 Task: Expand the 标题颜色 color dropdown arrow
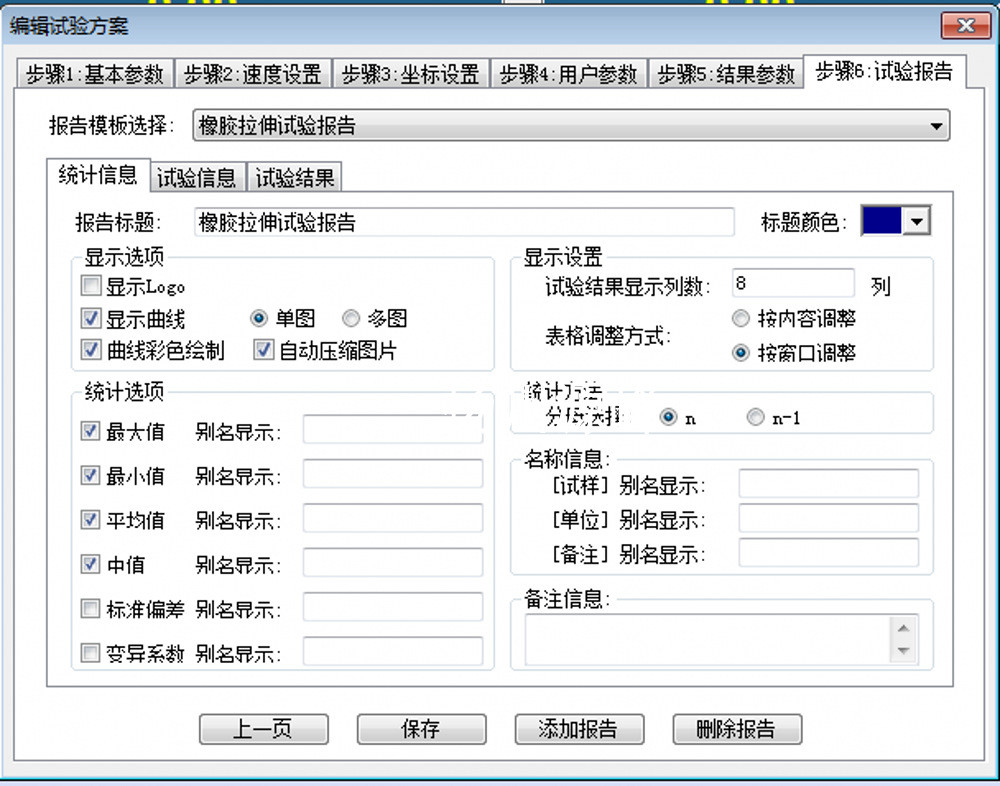[x=916, y=222]
